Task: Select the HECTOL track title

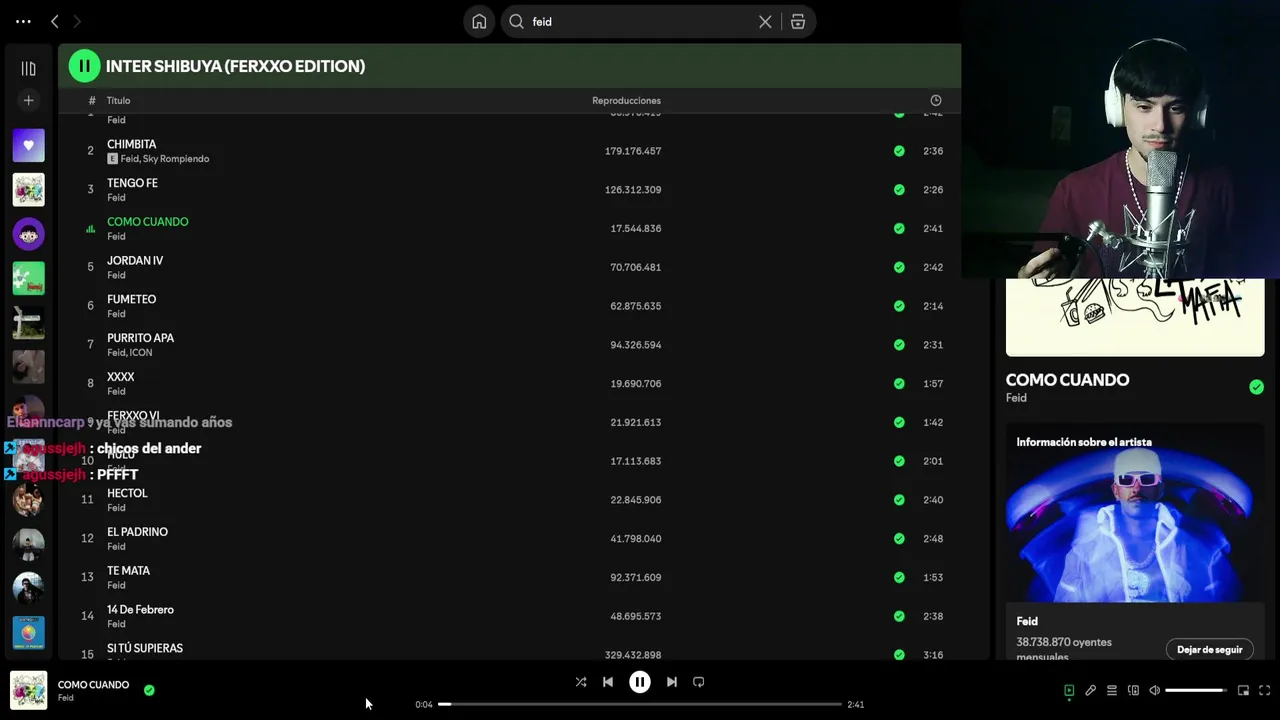Action: click(127, 494)
